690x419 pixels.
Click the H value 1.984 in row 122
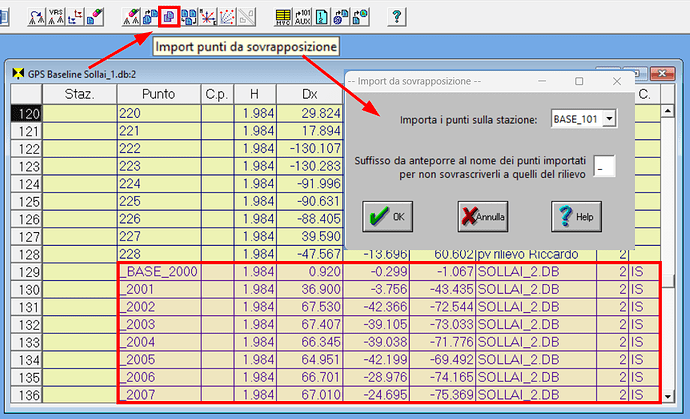(255, 149)
